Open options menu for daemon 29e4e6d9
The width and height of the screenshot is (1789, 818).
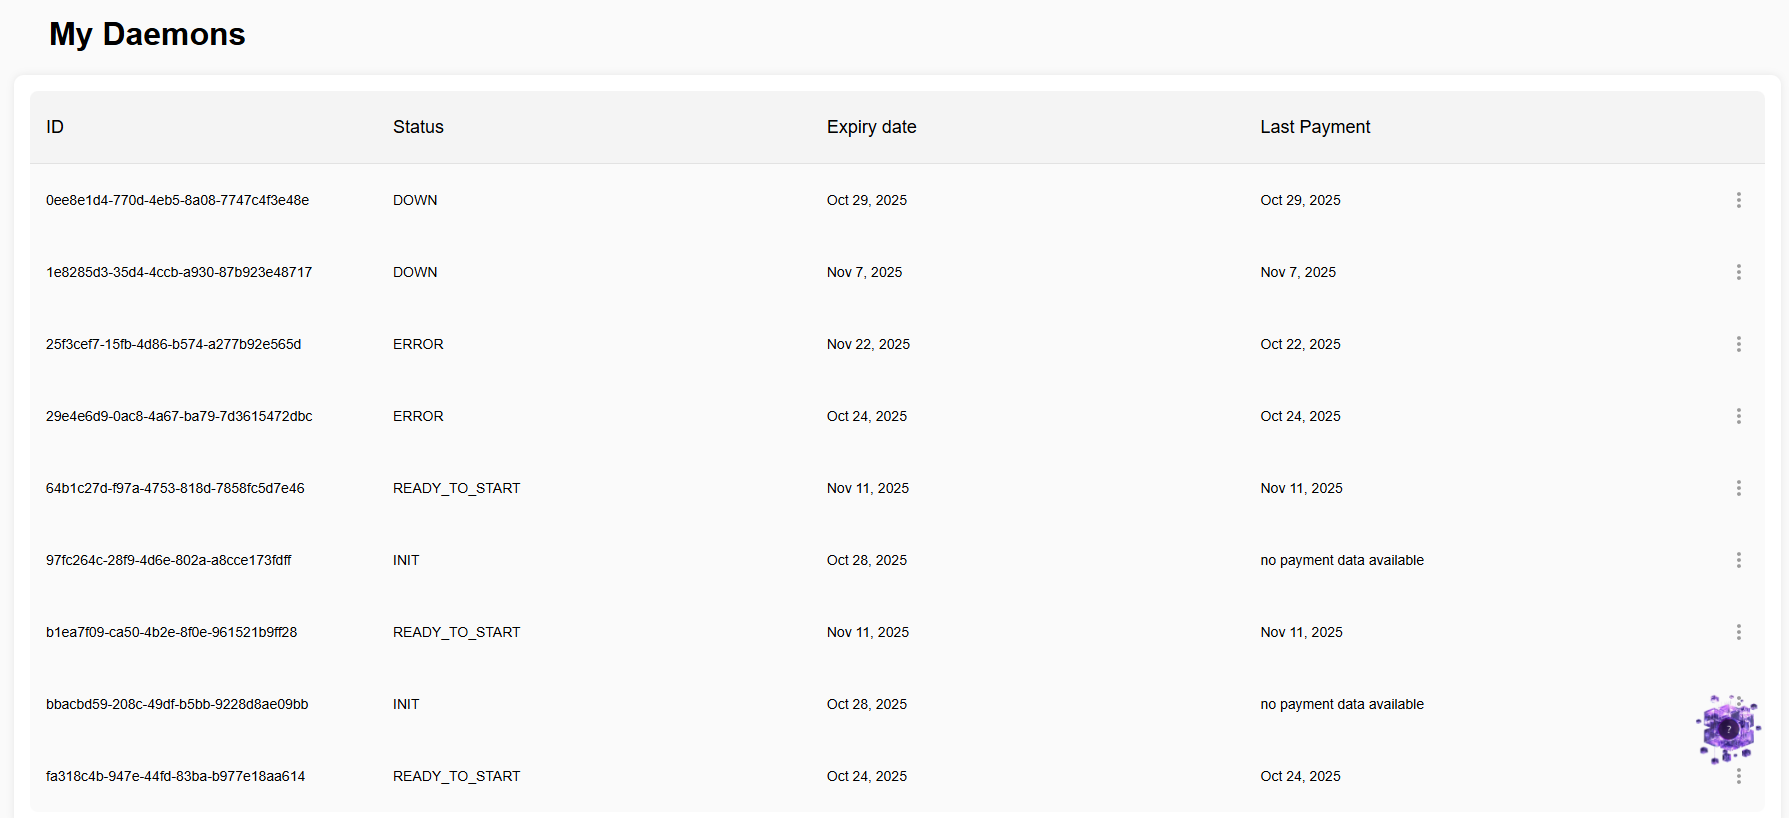[x=1738, y=416]
